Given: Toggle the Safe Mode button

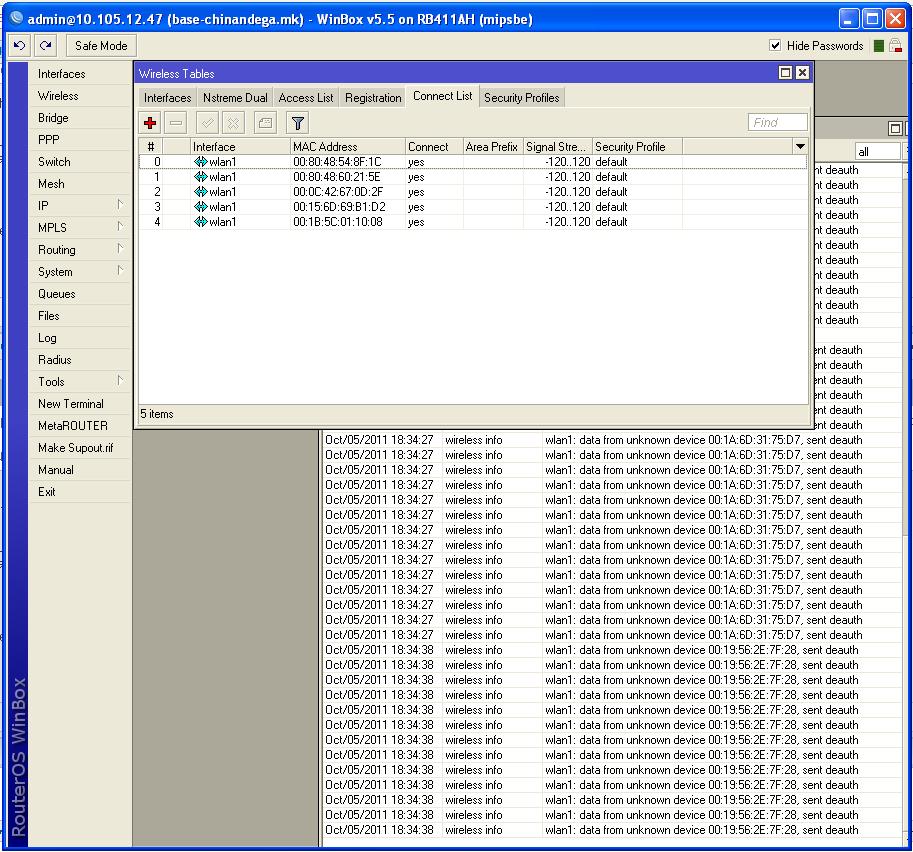Looking at the screenshot, I should pos(101,45).
